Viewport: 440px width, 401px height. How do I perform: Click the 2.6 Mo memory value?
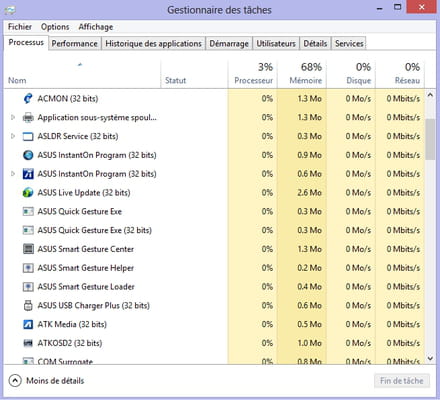(309, 193)
